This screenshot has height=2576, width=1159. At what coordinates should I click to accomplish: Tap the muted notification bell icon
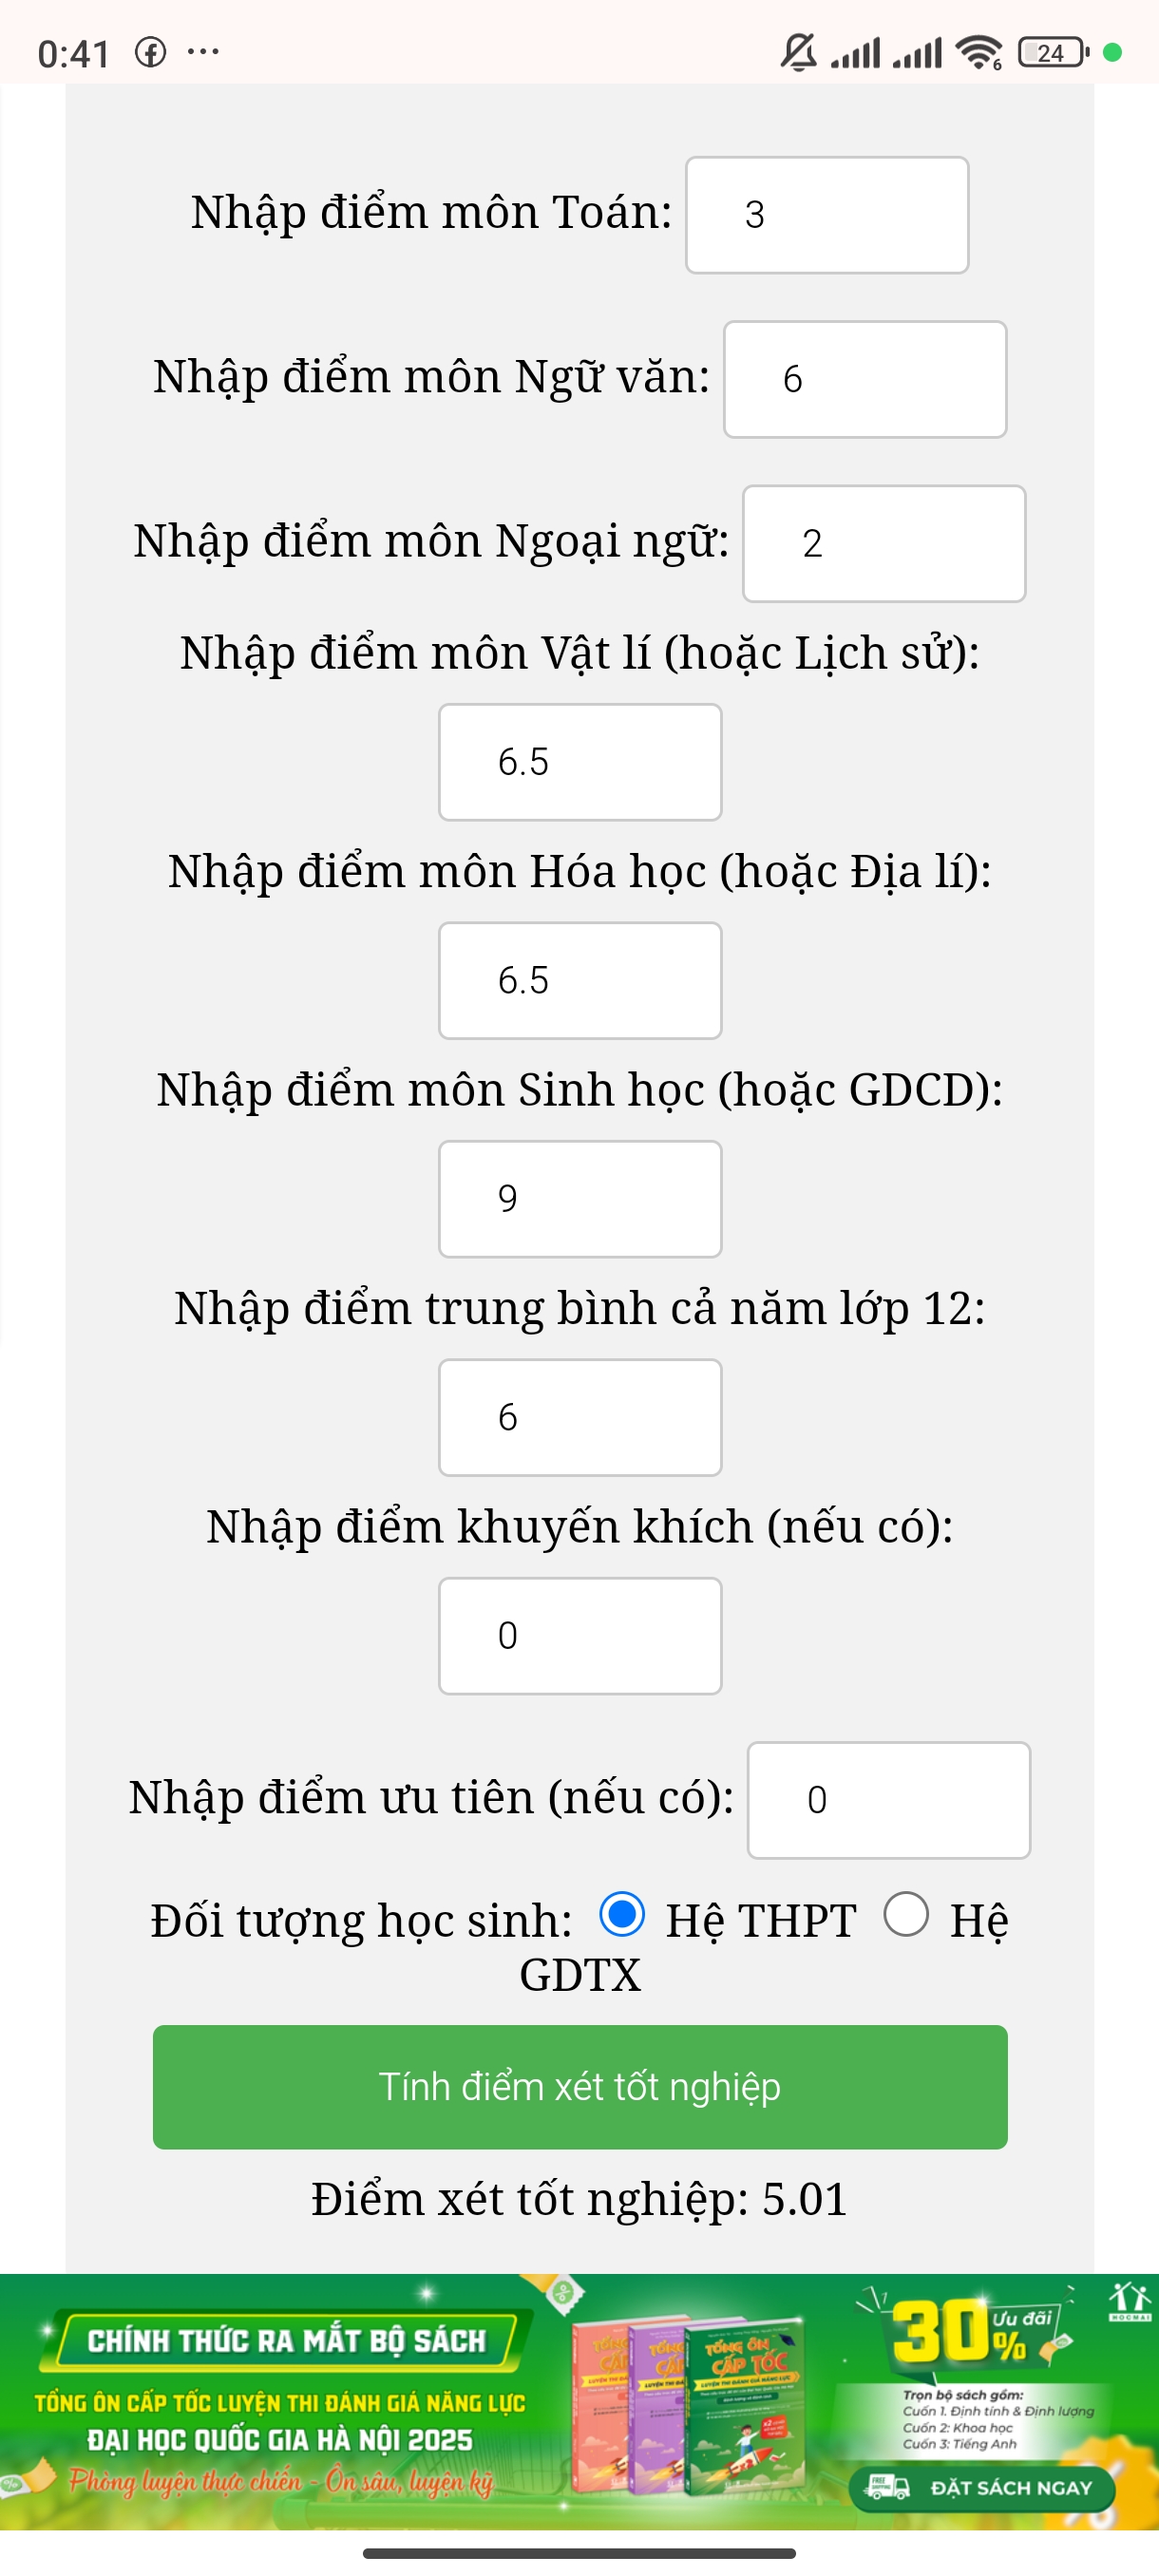click(x=798, y=52)
